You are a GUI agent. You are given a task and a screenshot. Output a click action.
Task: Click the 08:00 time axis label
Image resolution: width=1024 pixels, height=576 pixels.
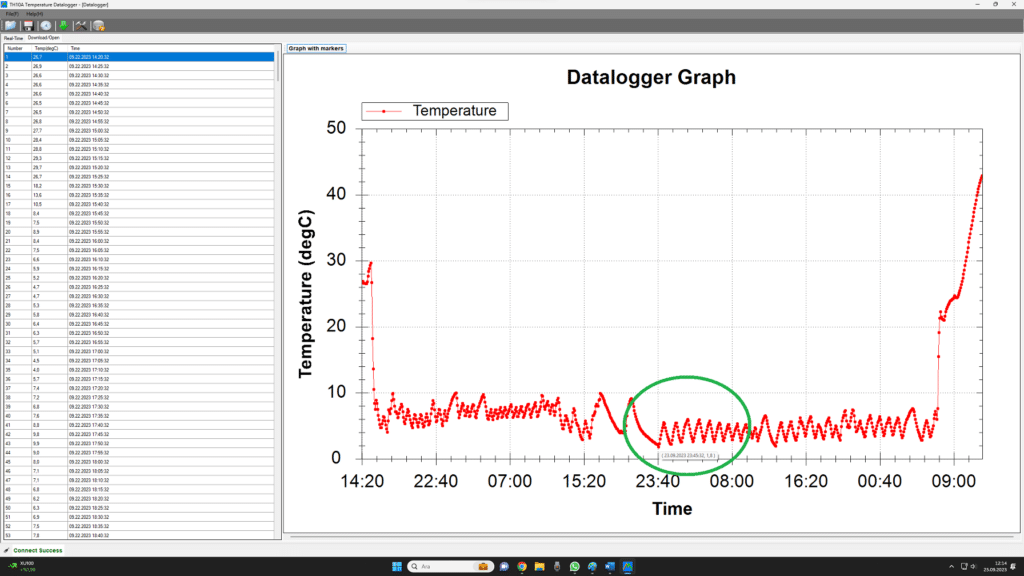point(731,481)
